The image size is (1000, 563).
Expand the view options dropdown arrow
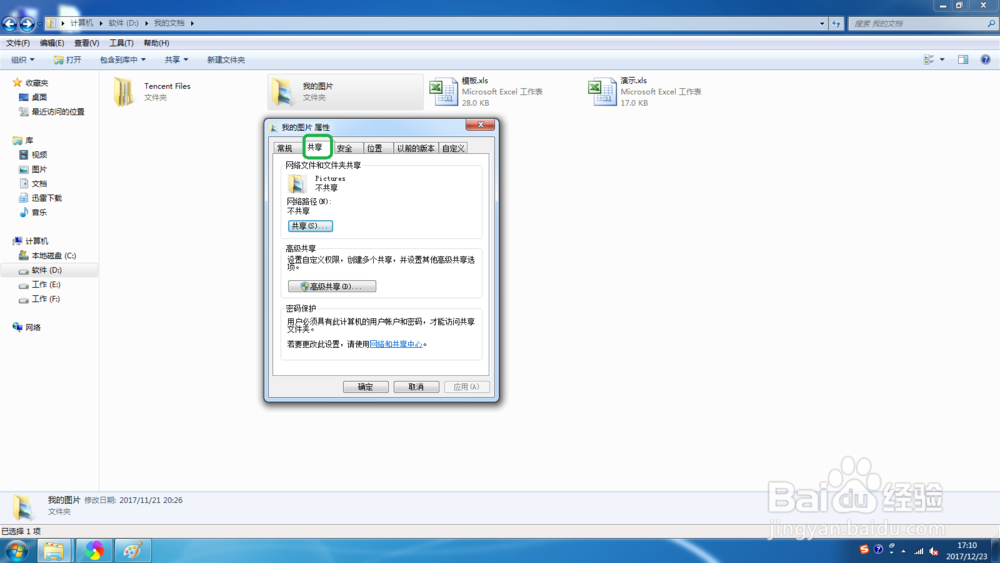click(x=942, y=59)
